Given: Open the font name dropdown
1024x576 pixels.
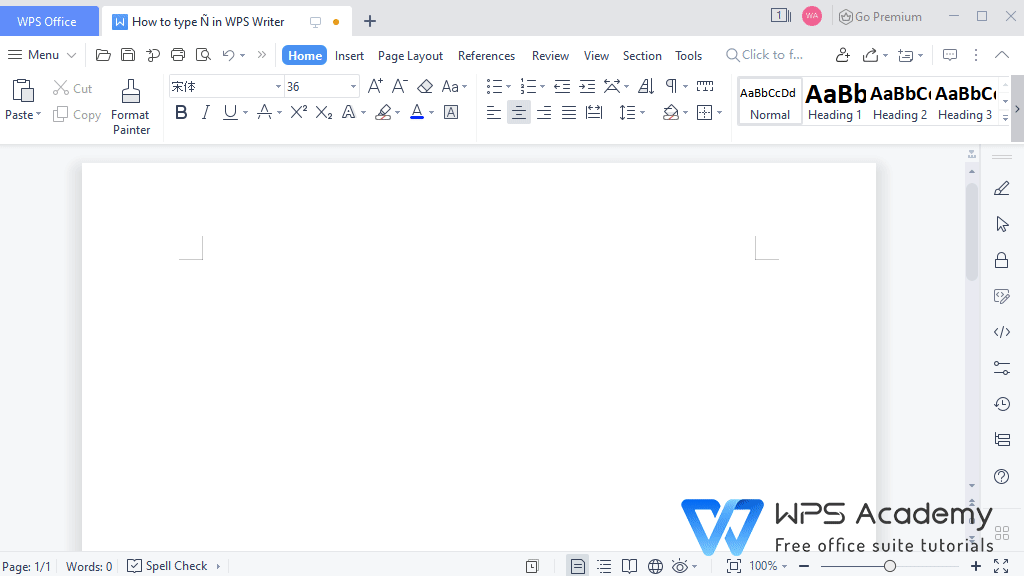Looking at the screenshot, I should point(278,86).
